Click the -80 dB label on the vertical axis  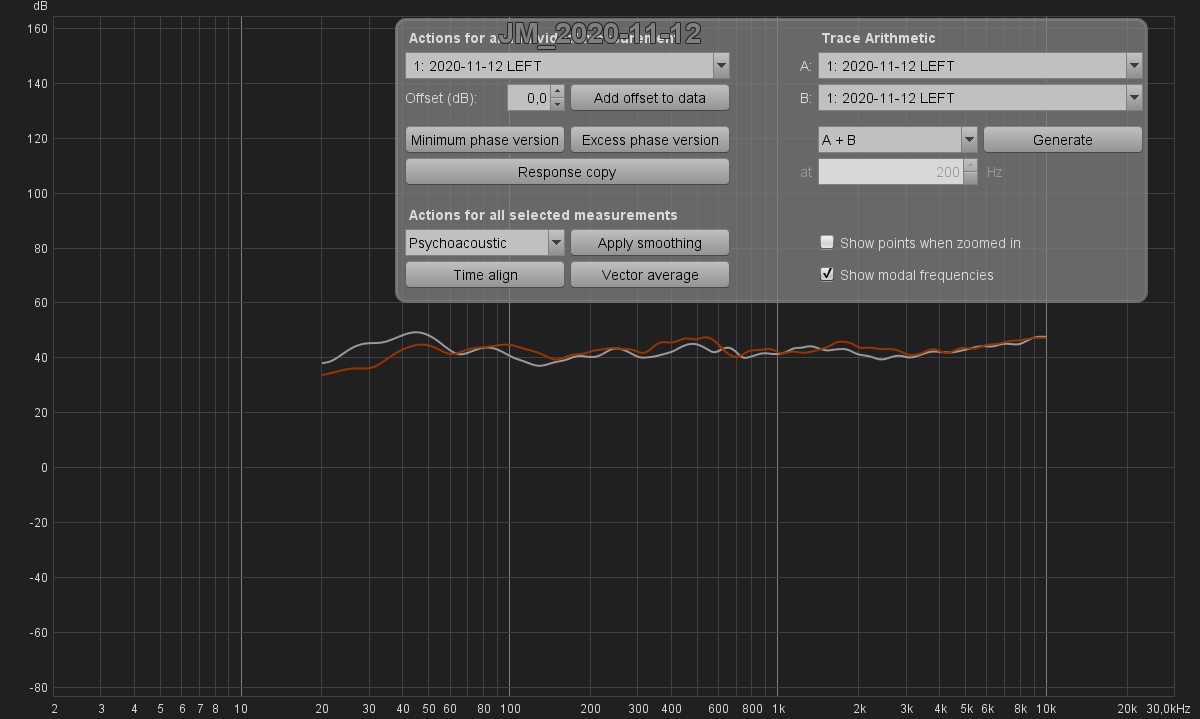pos(37,688)
